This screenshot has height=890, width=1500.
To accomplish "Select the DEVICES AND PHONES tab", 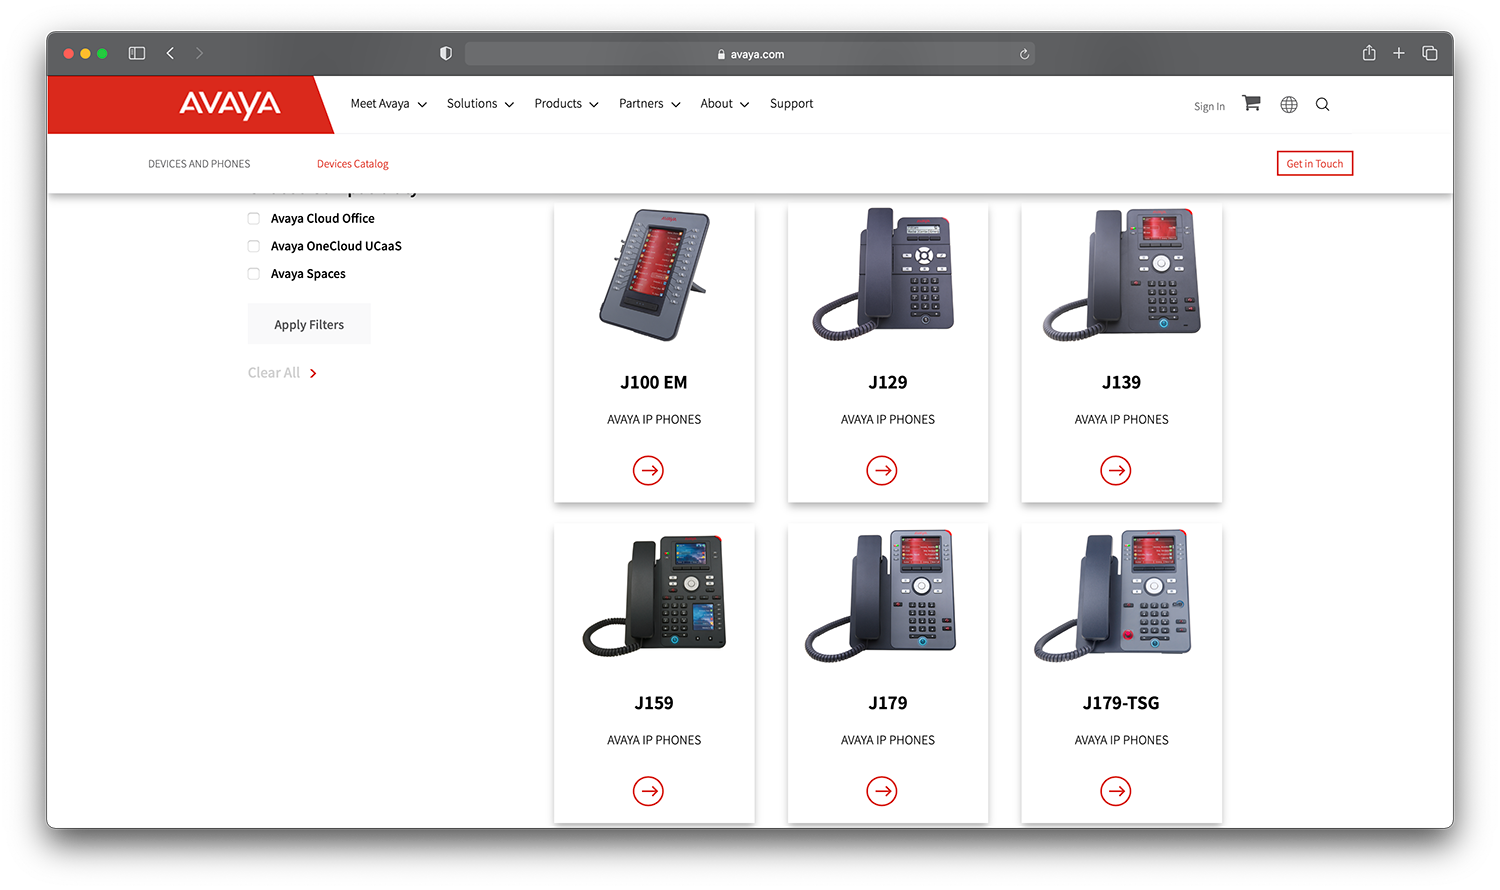I will pos(199,164).
